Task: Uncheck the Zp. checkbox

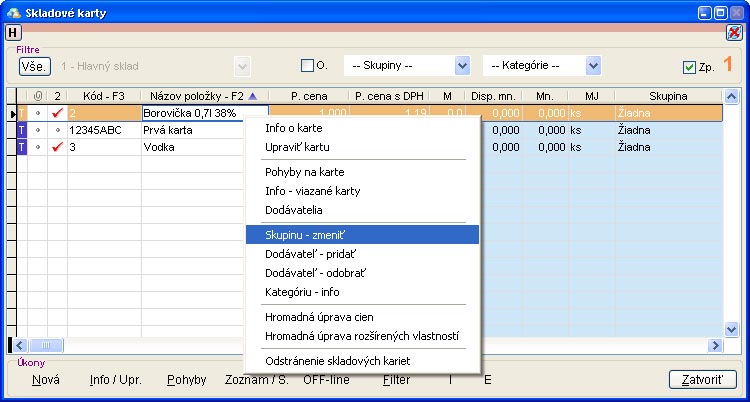Action: 689,67
